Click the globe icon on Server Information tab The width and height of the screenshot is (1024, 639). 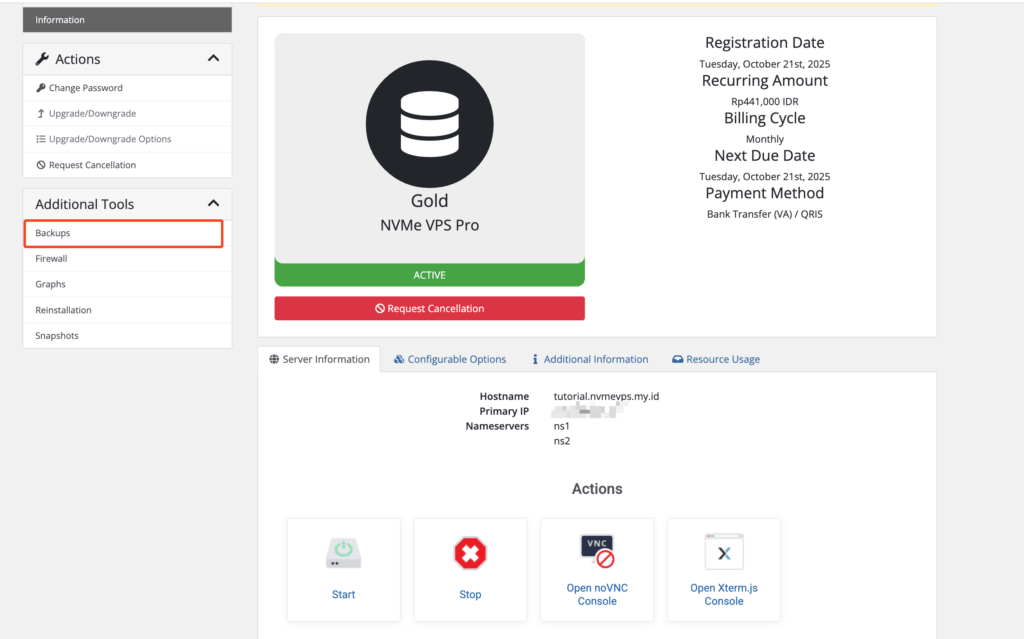click(274, 359)
